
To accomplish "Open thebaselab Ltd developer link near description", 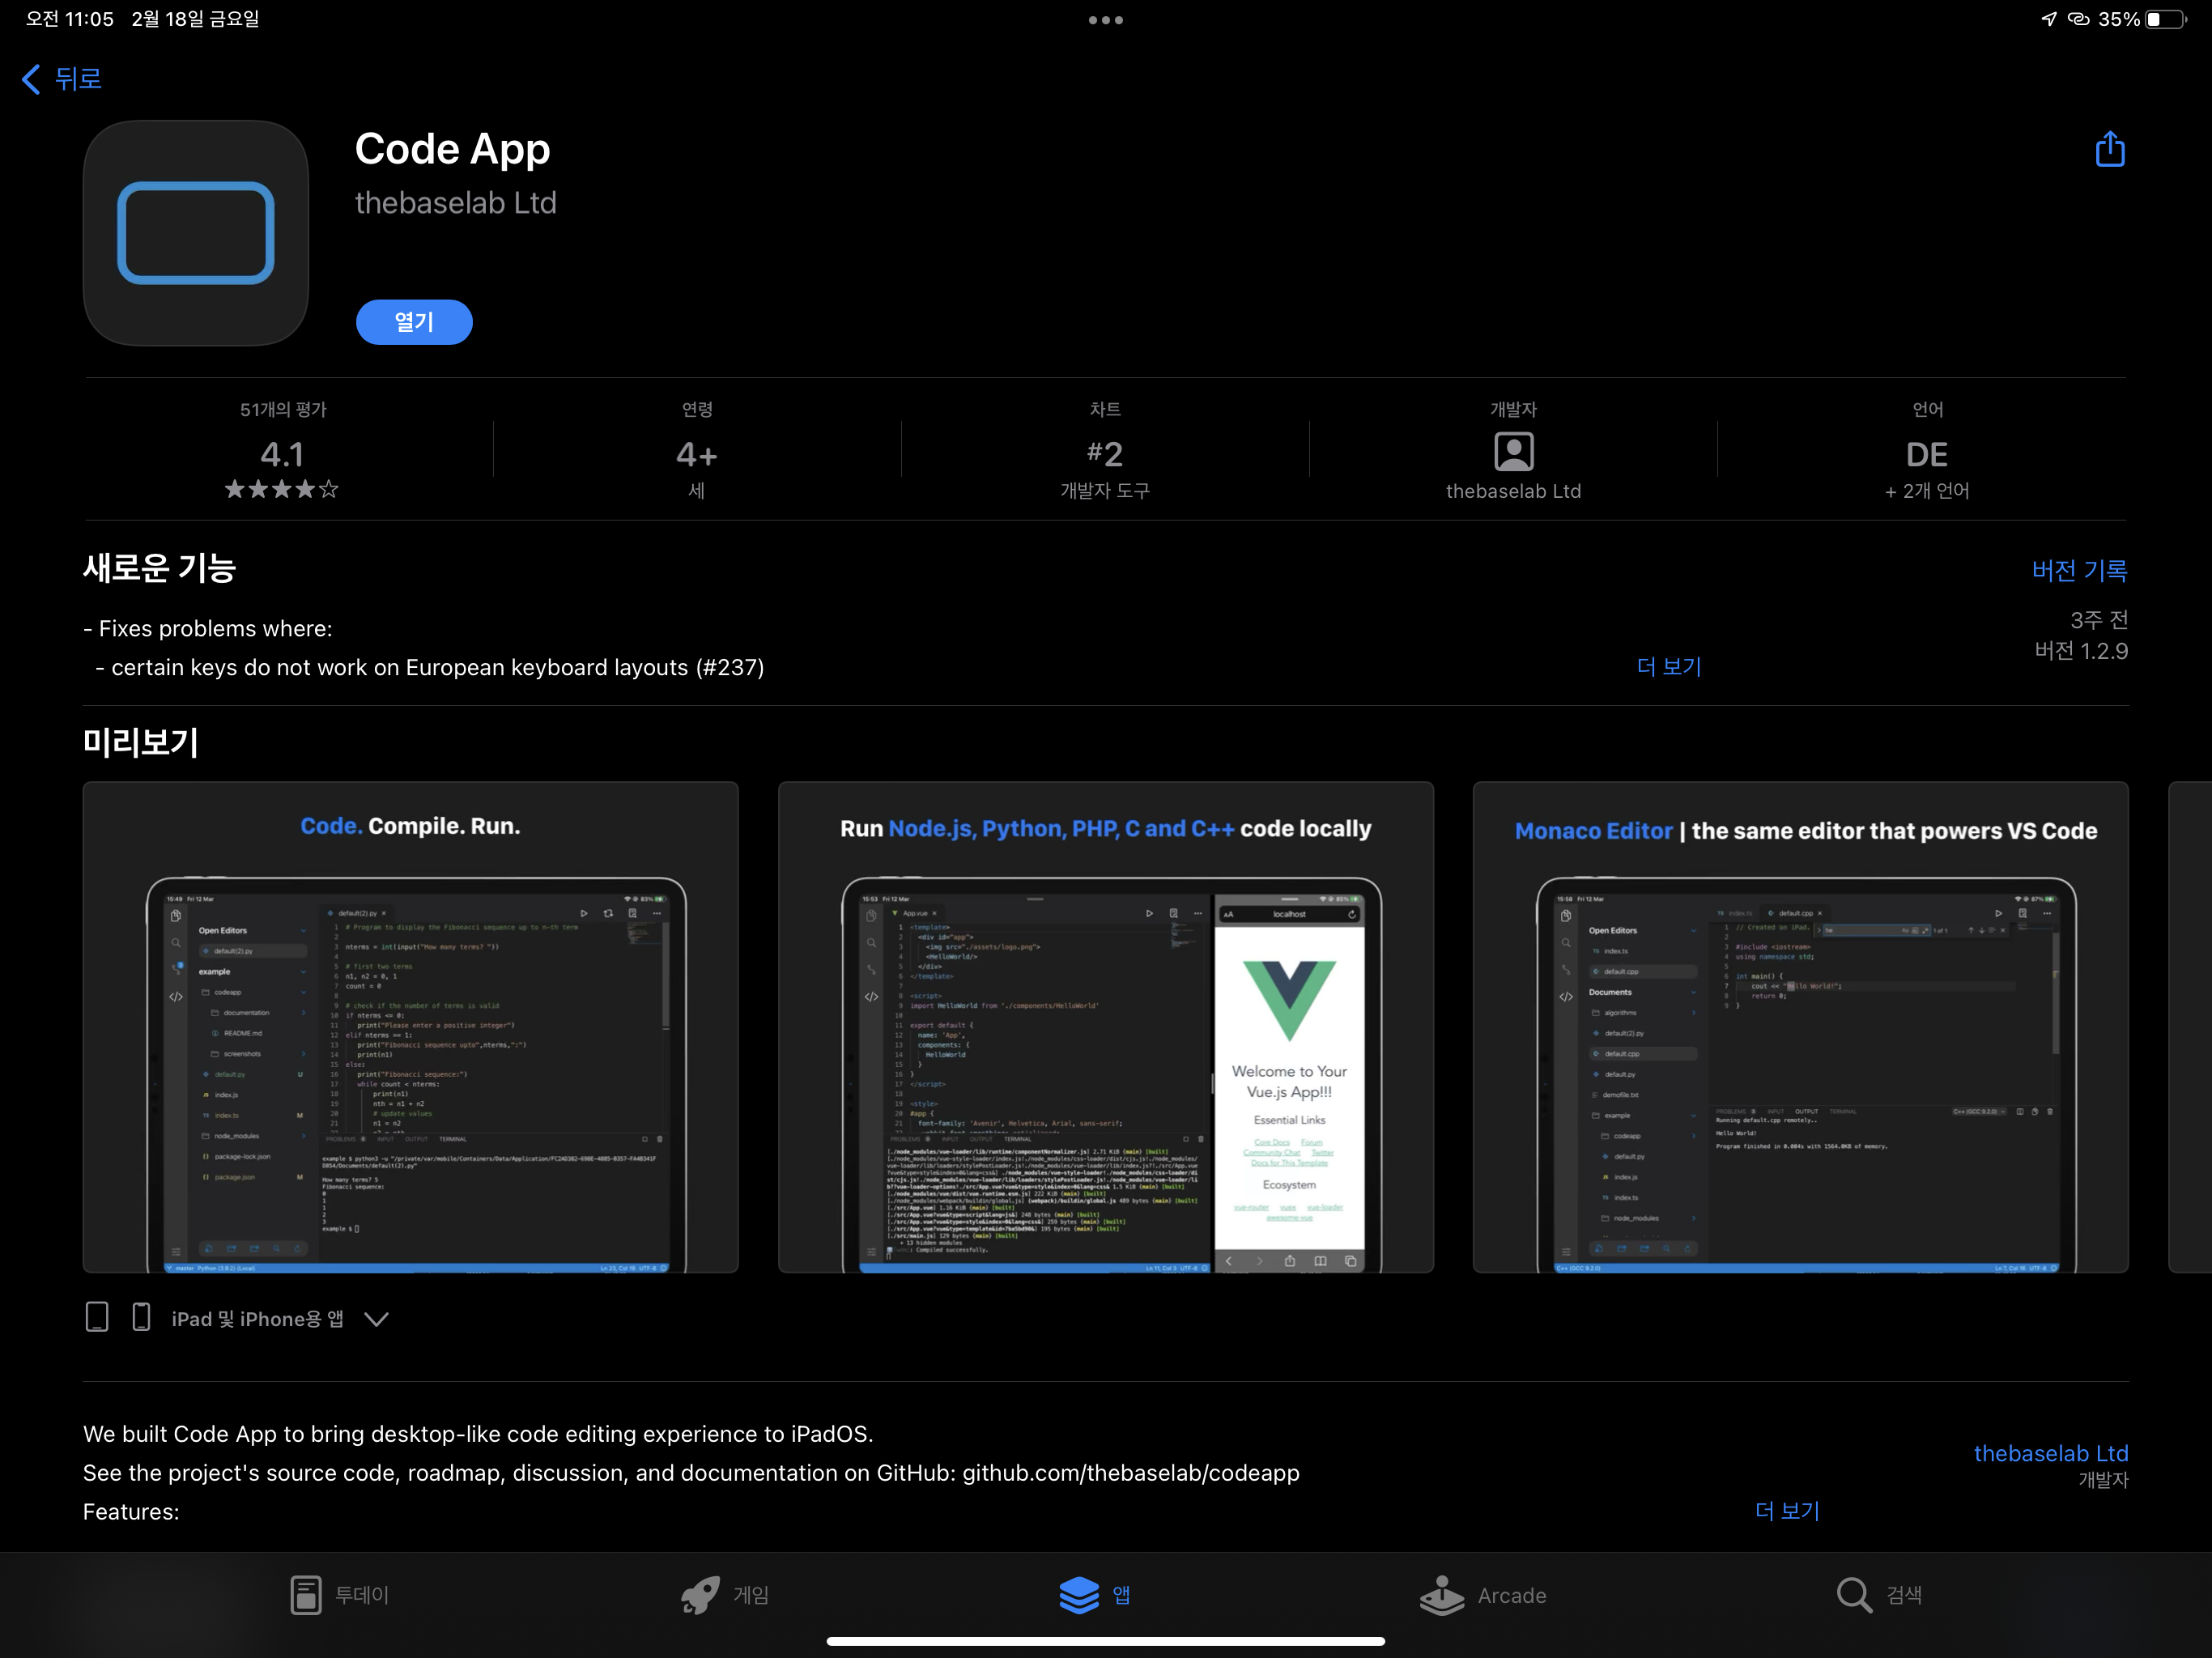I will pos(2050,1453).
